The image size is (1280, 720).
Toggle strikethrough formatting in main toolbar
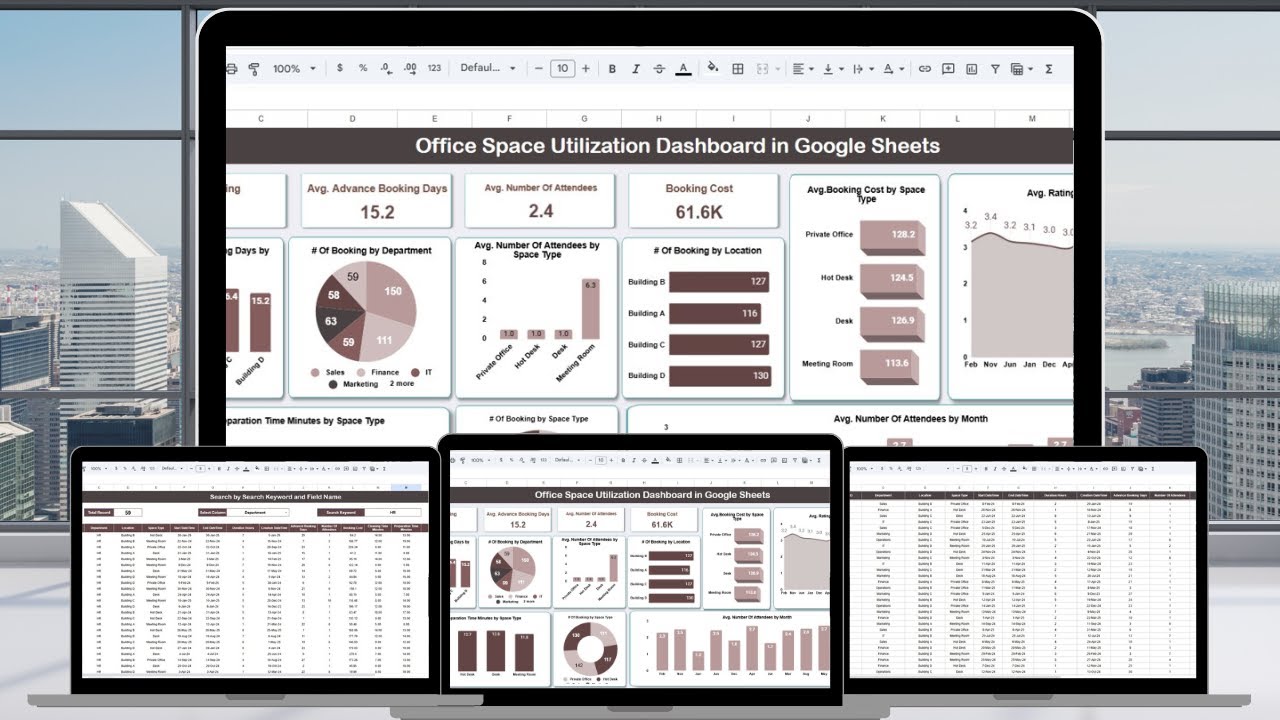(659, 69)
